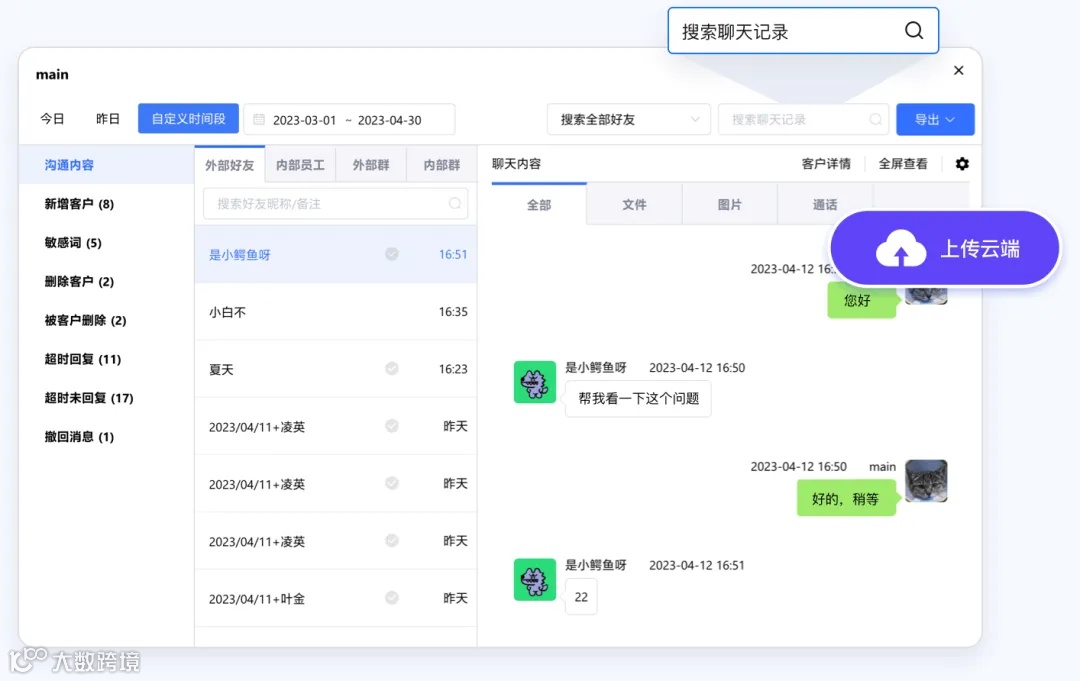Open 是小鳄鱼呀's avatar in the chat

[x=534, y=382]
